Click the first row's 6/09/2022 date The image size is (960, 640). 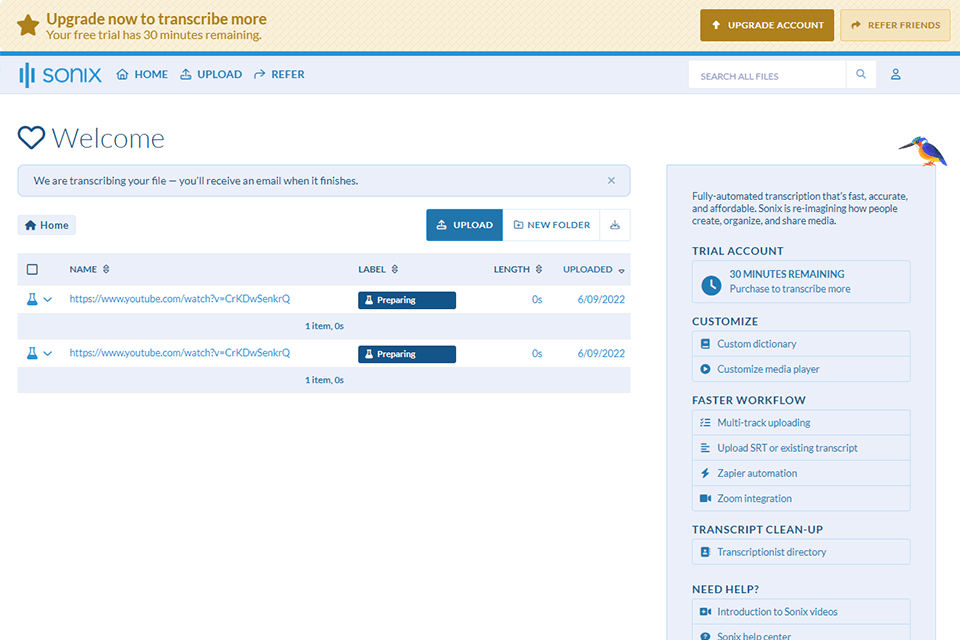[601, 299]
